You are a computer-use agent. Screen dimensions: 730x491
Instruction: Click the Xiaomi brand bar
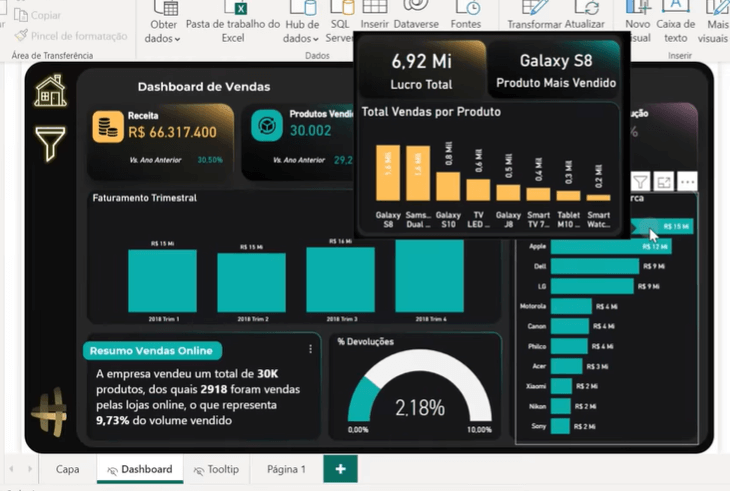(x=561, y=386)
